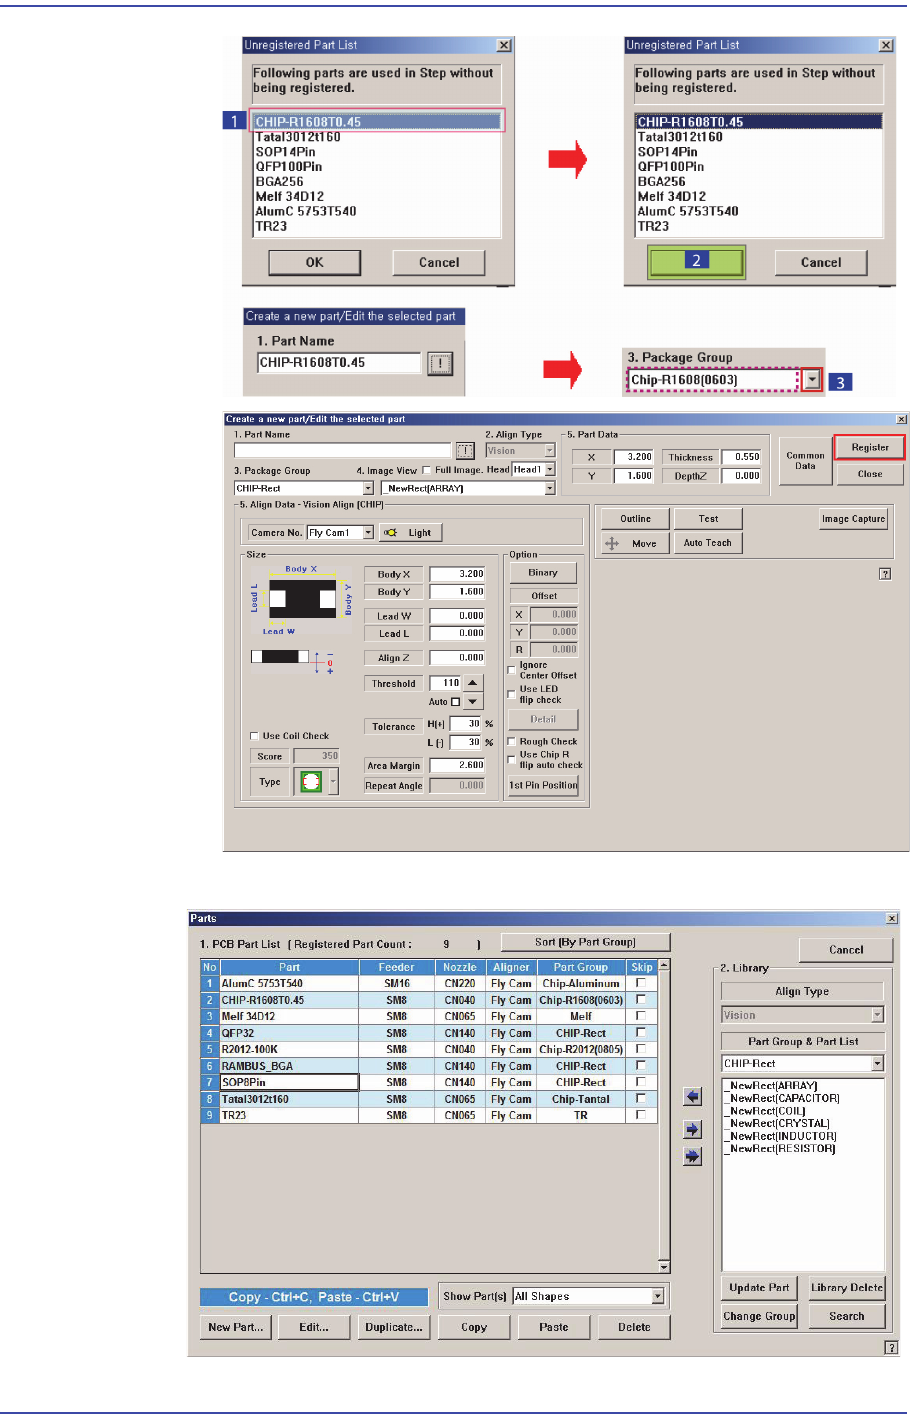Click the double right blue arrow button
The width and height of the screenshot is (910, 1424).
(x=692, y=1156)
